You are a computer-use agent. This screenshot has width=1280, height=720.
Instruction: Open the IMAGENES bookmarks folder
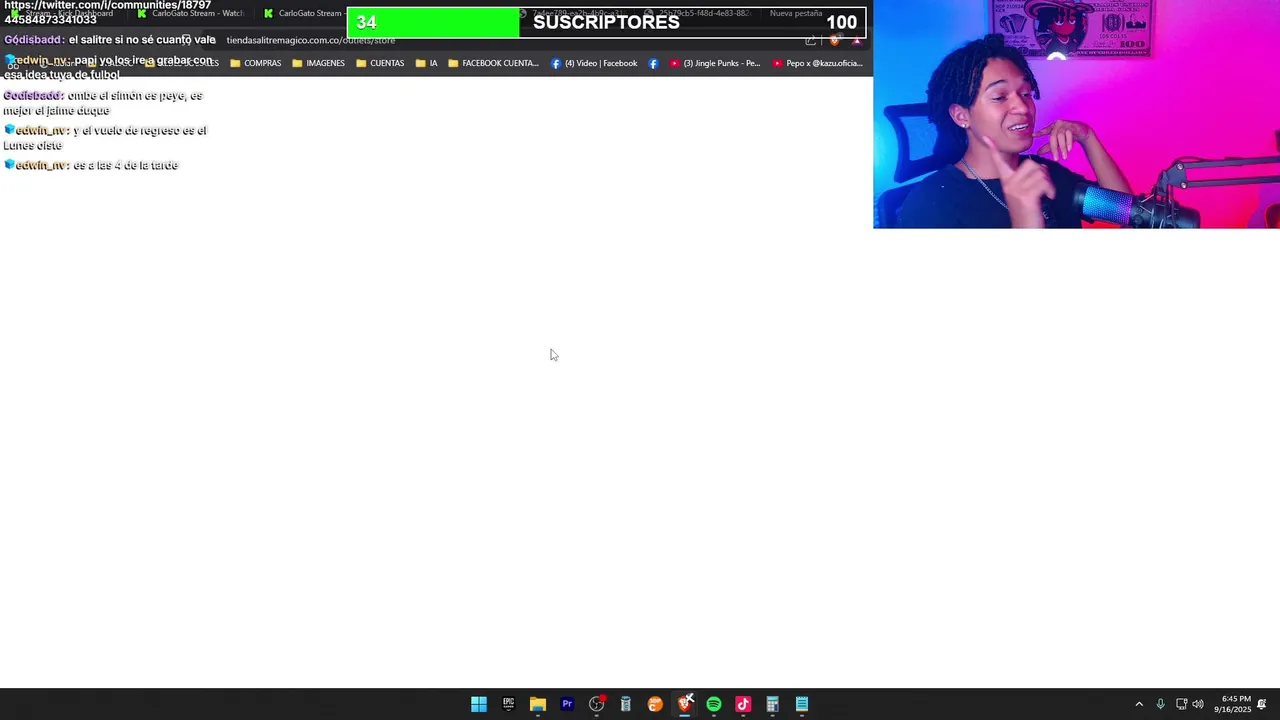(318, 63)
